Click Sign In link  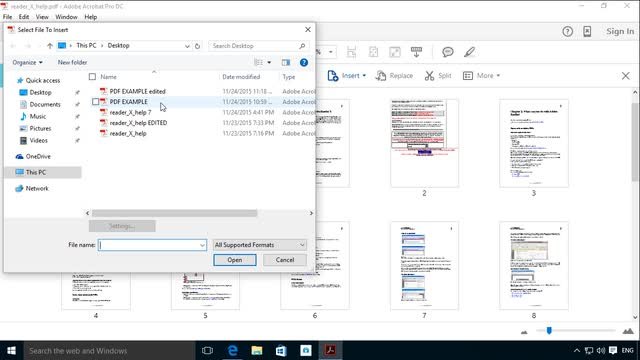(x=620, y=31)
